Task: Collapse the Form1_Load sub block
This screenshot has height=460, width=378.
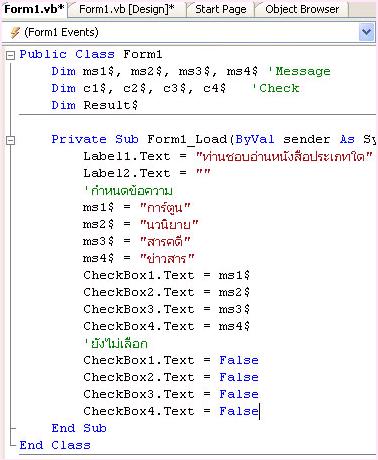Action: coord(10,140)
